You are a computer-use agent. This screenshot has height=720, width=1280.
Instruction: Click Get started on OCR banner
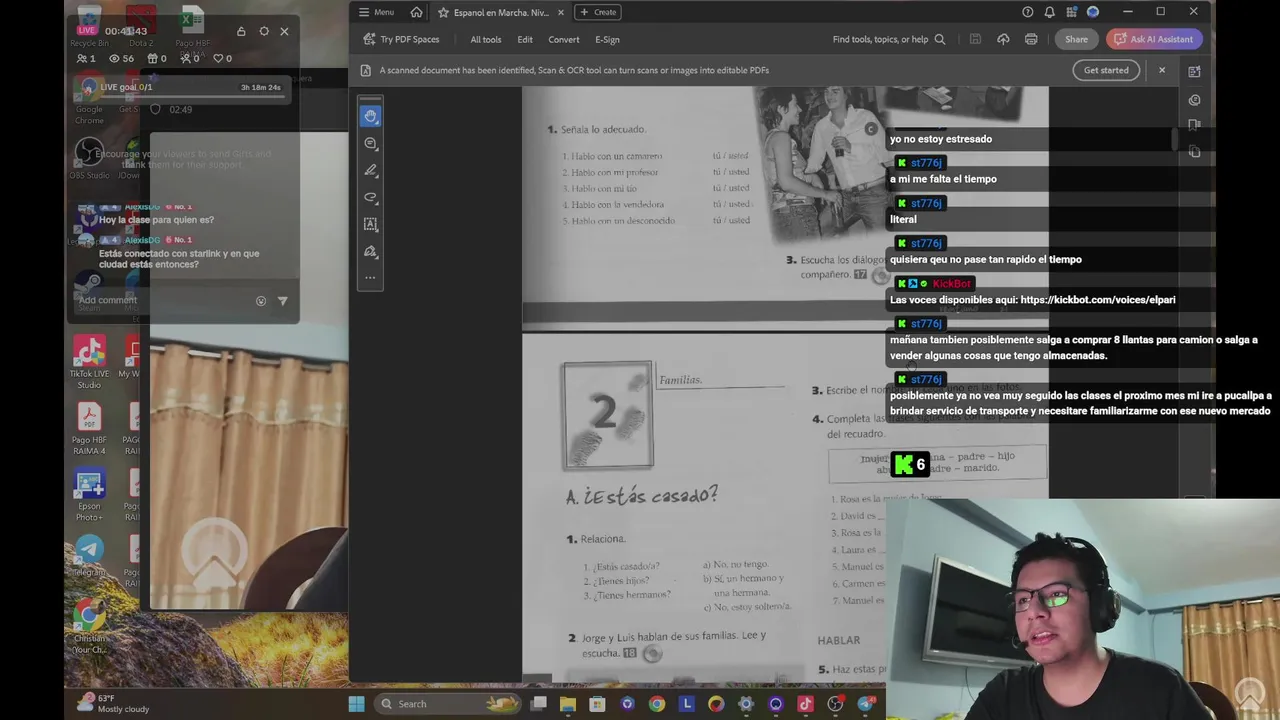(x=1106, y=70)
